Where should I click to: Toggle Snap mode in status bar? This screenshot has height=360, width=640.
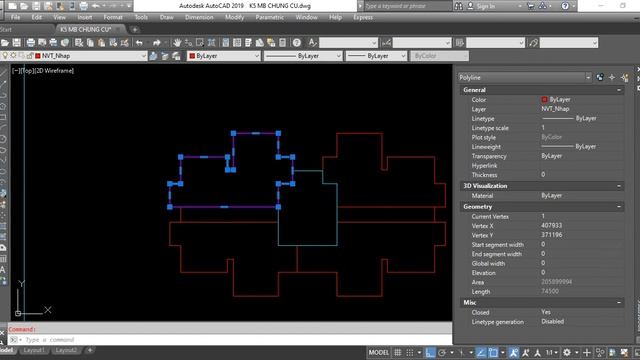tap(409, 352)
